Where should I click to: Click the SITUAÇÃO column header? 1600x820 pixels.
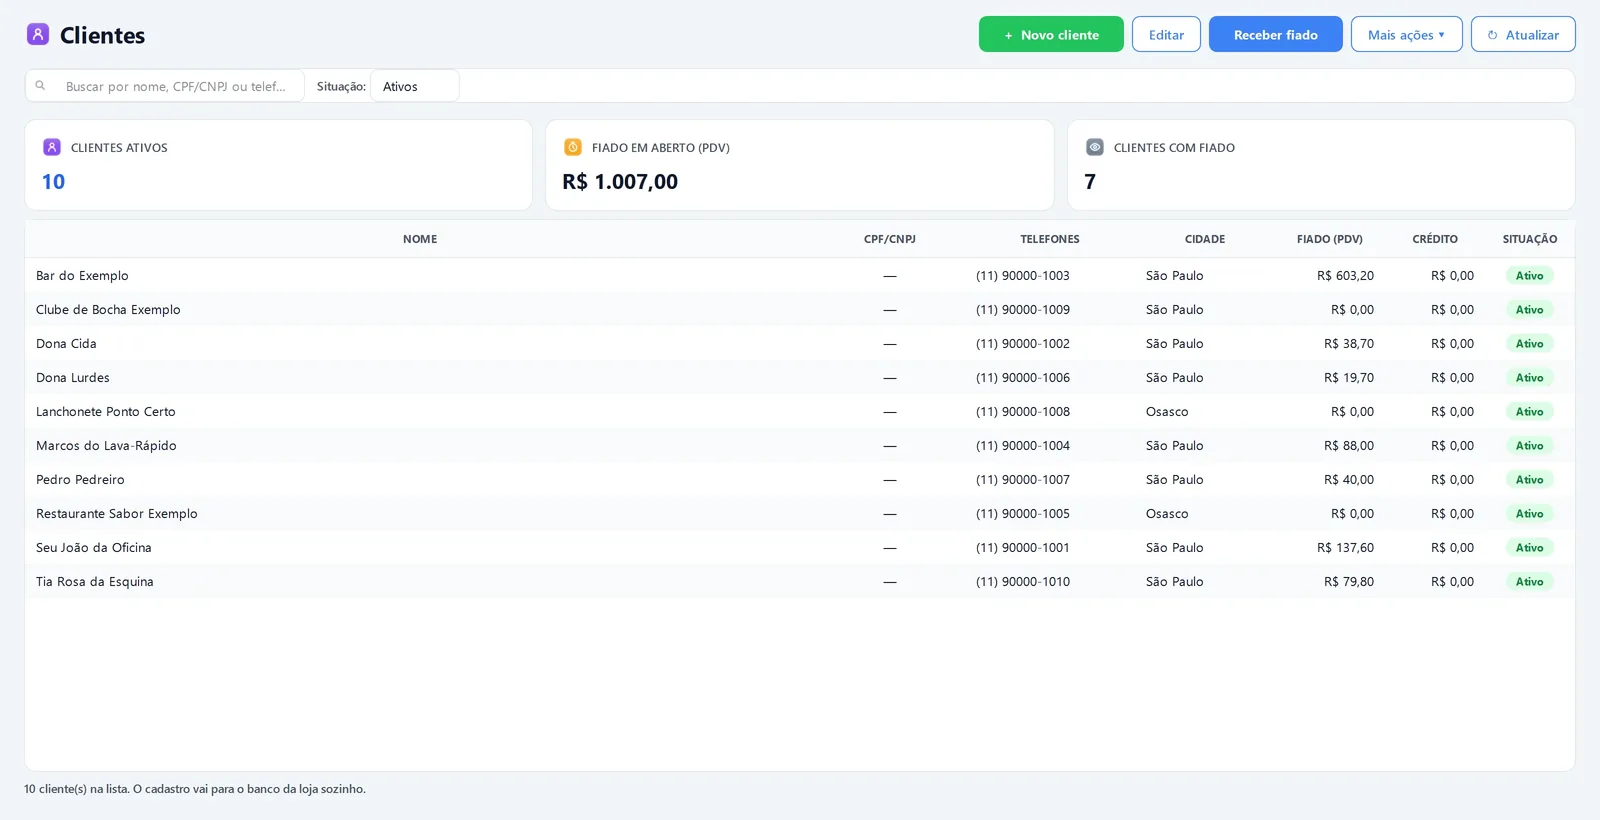click(x=1530, y=239)
